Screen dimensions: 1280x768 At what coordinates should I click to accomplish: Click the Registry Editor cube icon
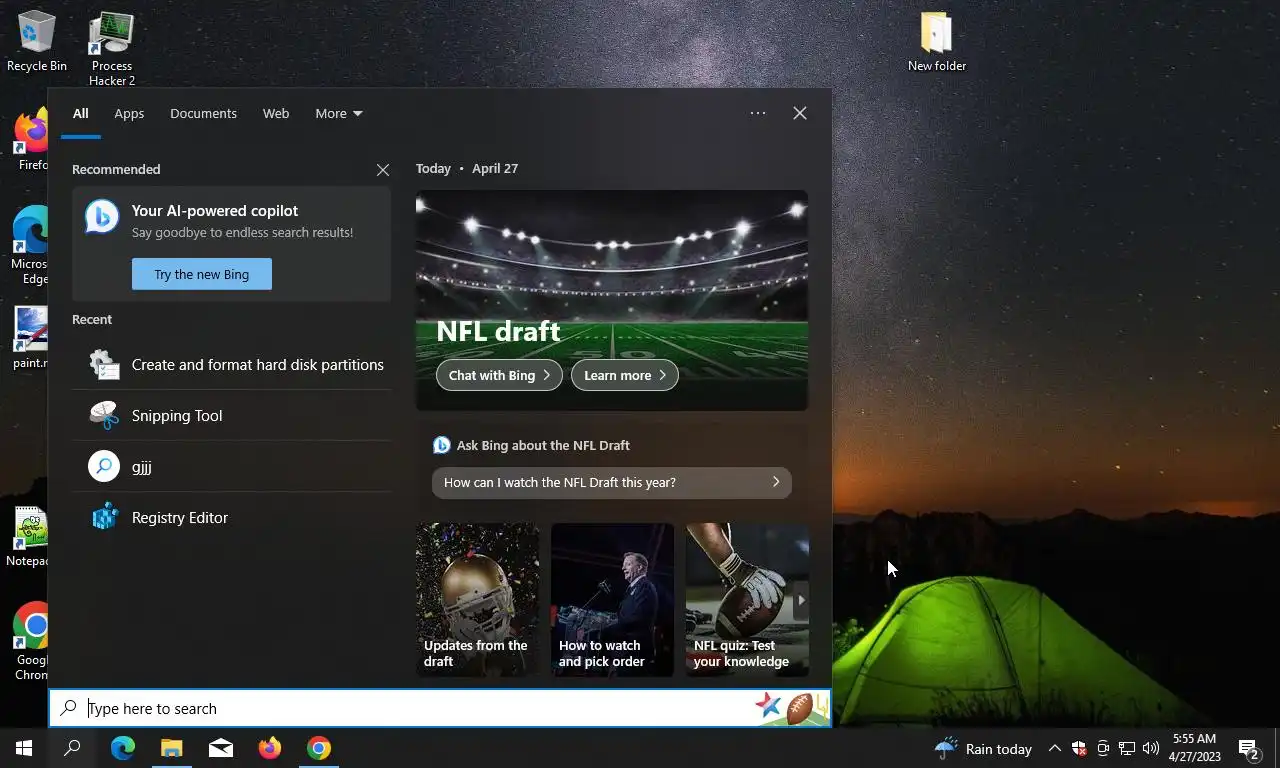[104, 518]
